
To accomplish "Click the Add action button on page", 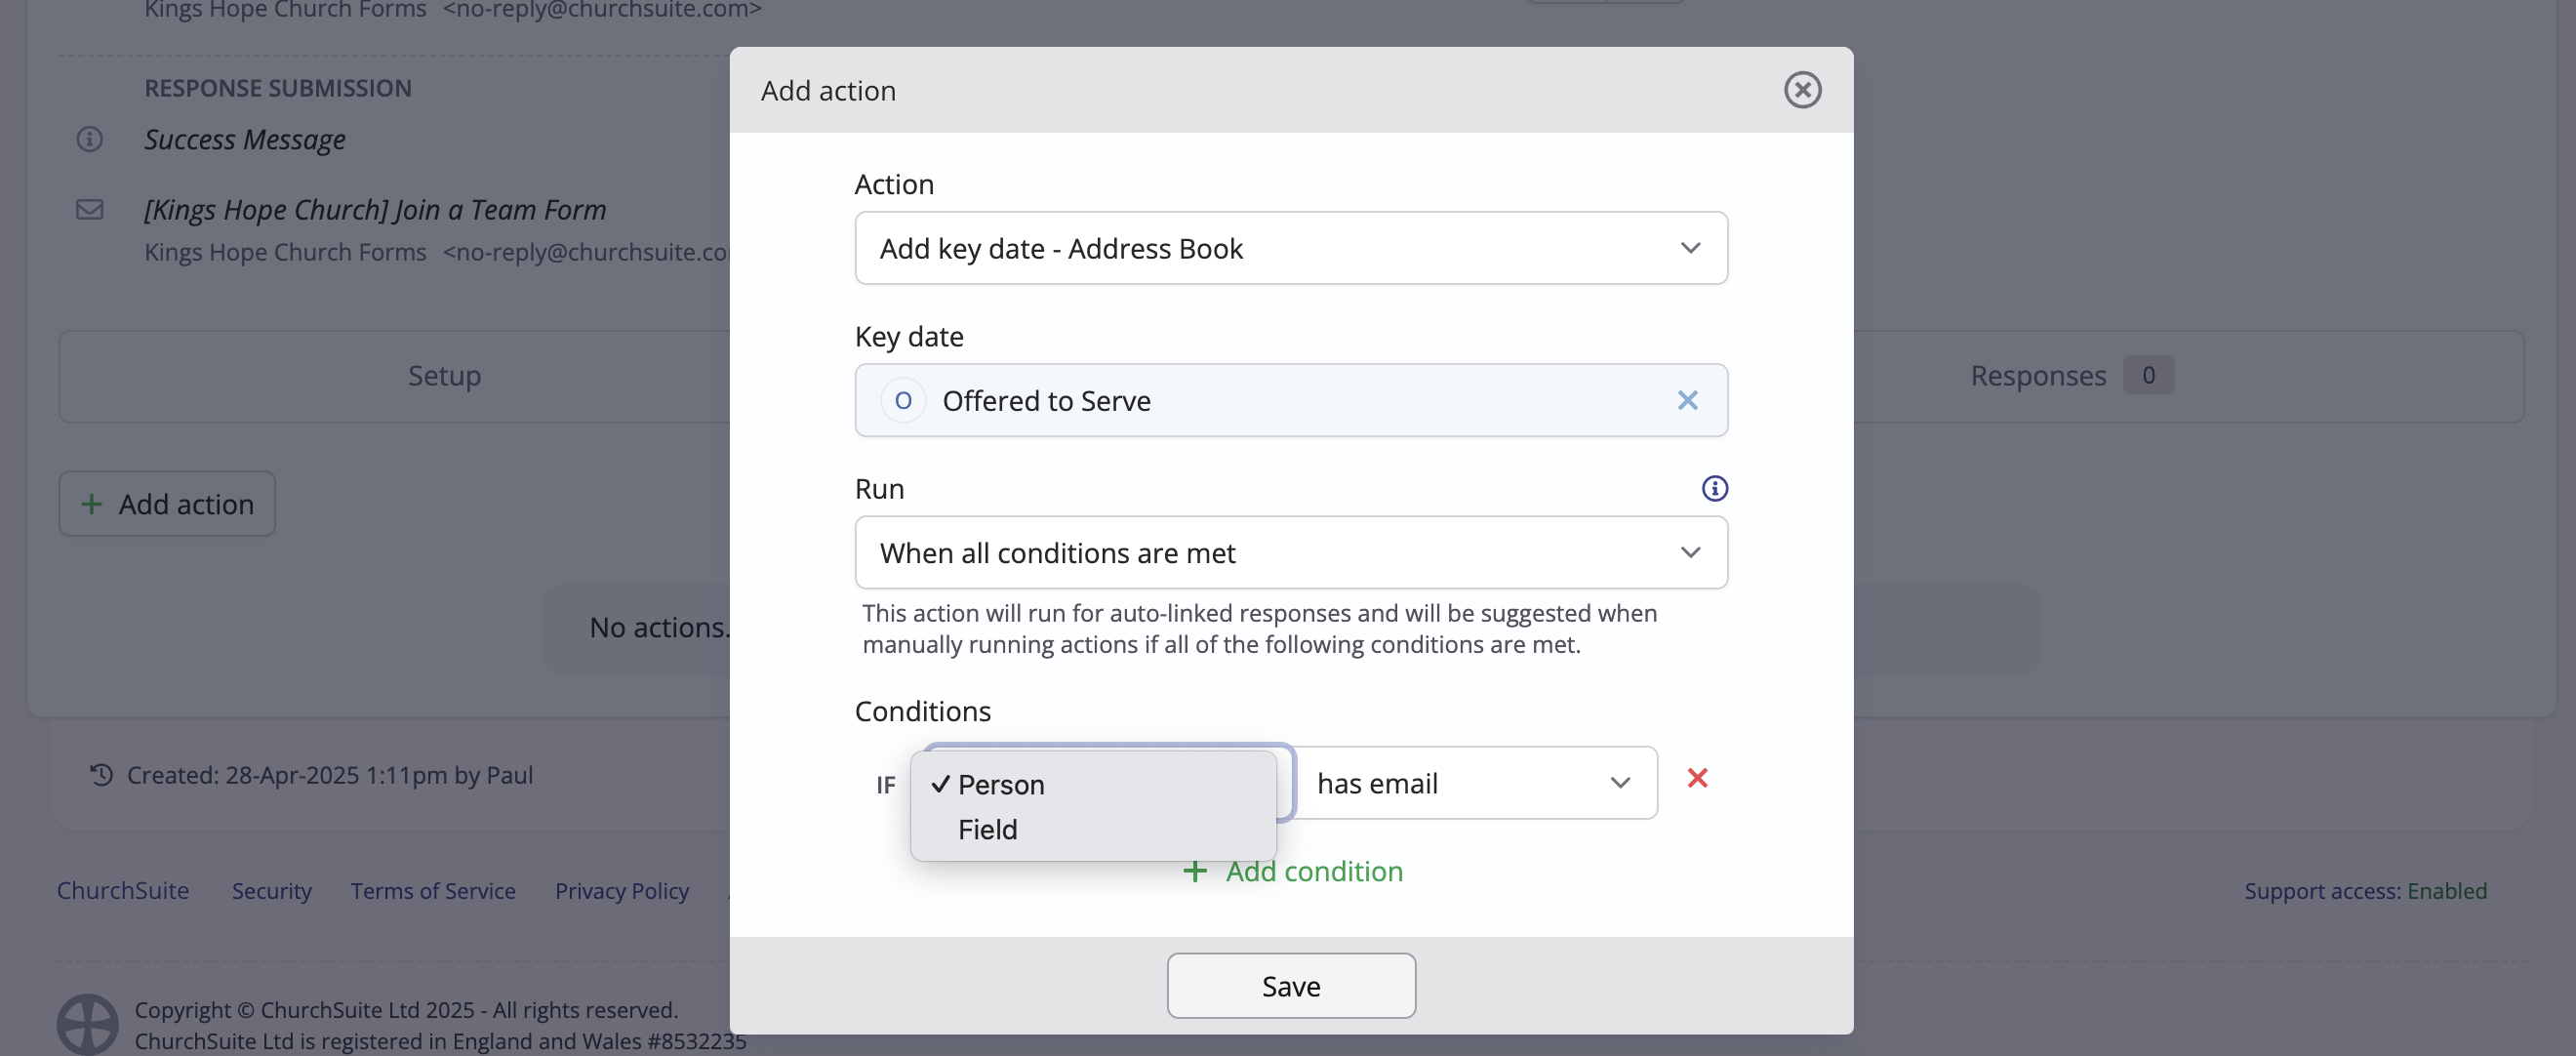I will coord(167,504).
